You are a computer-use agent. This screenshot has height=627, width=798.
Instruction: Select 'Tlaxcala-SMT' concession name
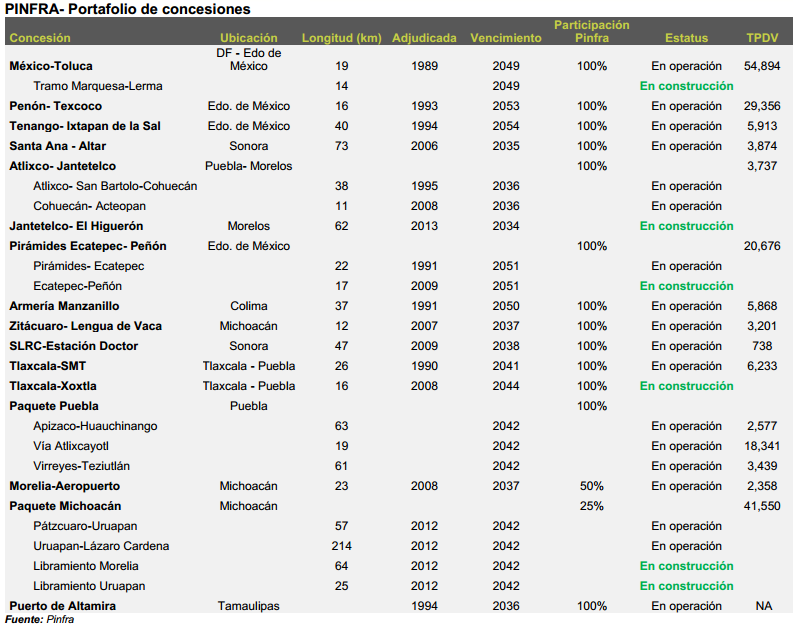click(x=48, y=366)
